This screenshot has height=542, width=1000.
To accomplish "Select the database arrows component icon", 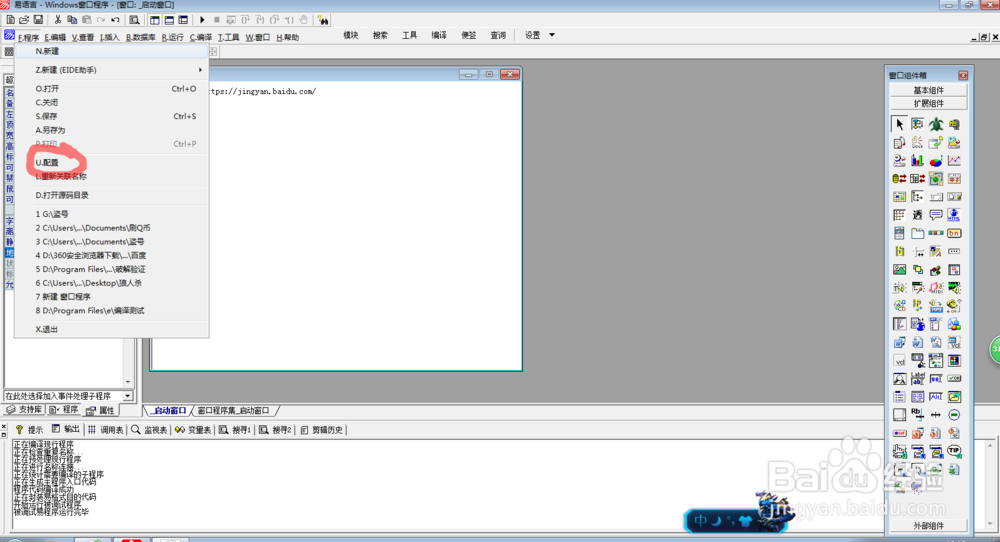I will coord(899,179).
